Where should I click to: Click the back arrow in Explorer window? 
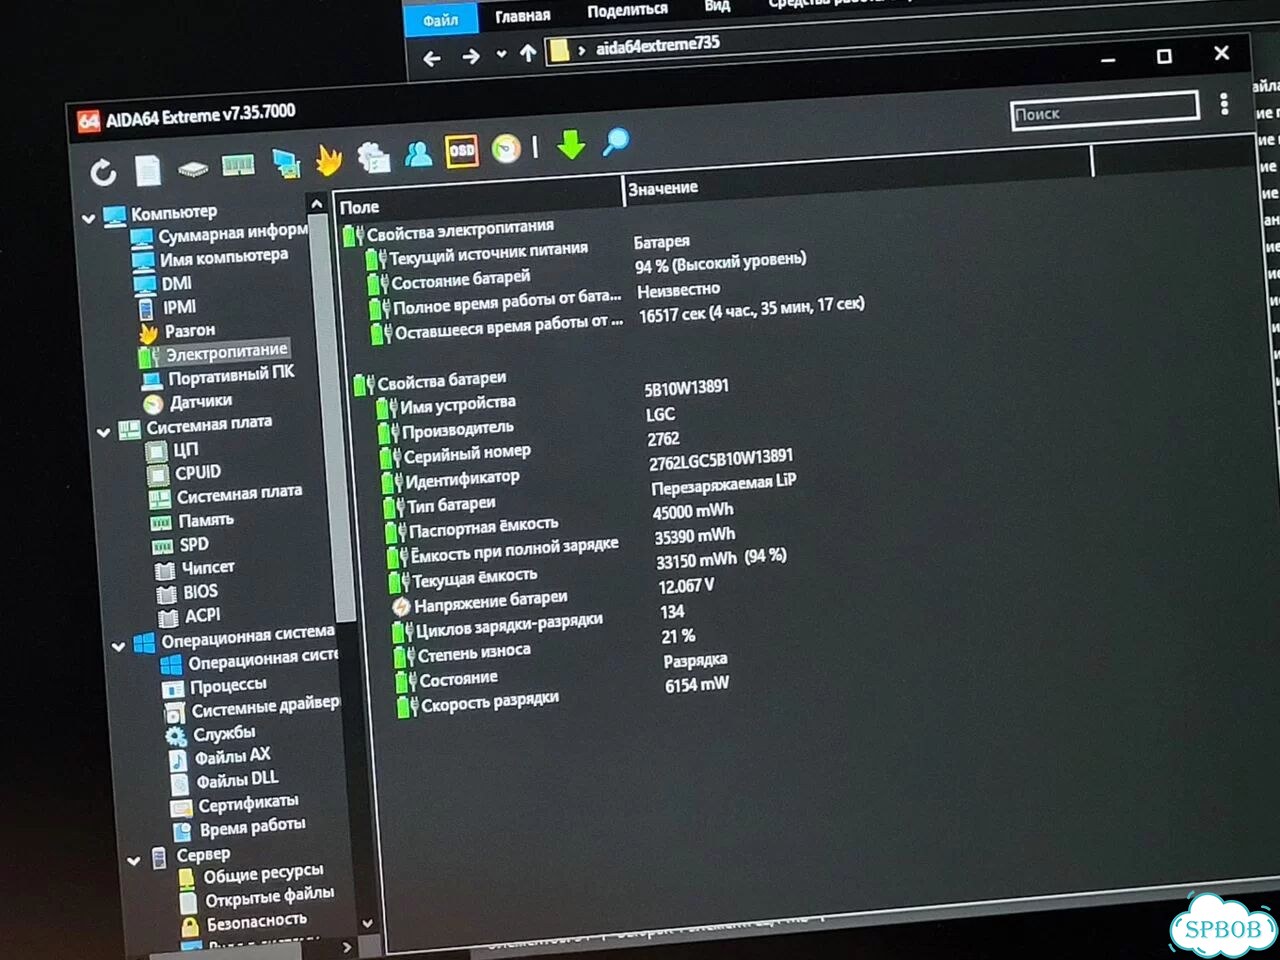(x=432, y=59)
